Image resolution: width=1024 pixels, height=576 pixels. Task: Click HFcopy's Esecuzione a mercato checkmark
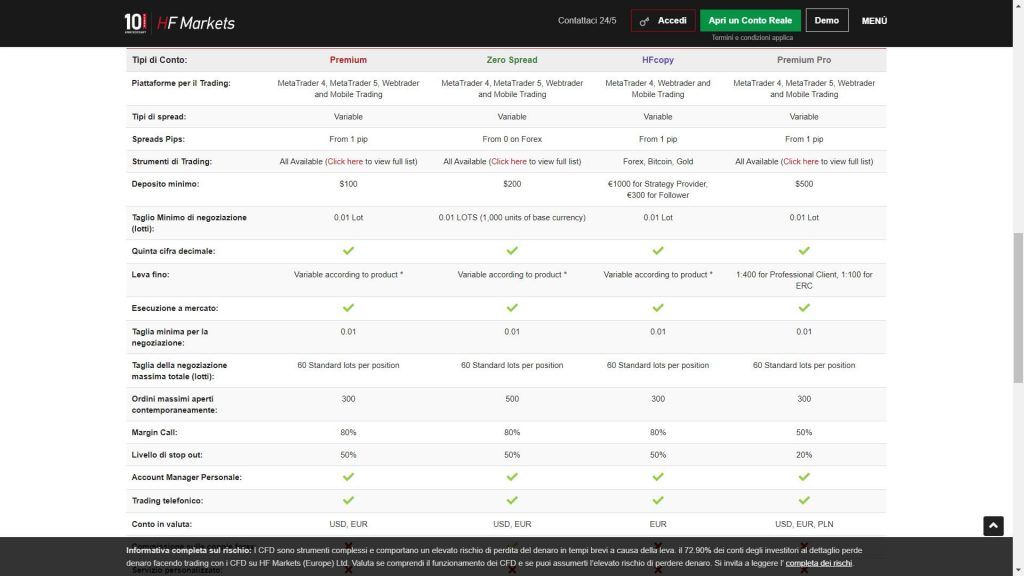click(x=658, y=308)
